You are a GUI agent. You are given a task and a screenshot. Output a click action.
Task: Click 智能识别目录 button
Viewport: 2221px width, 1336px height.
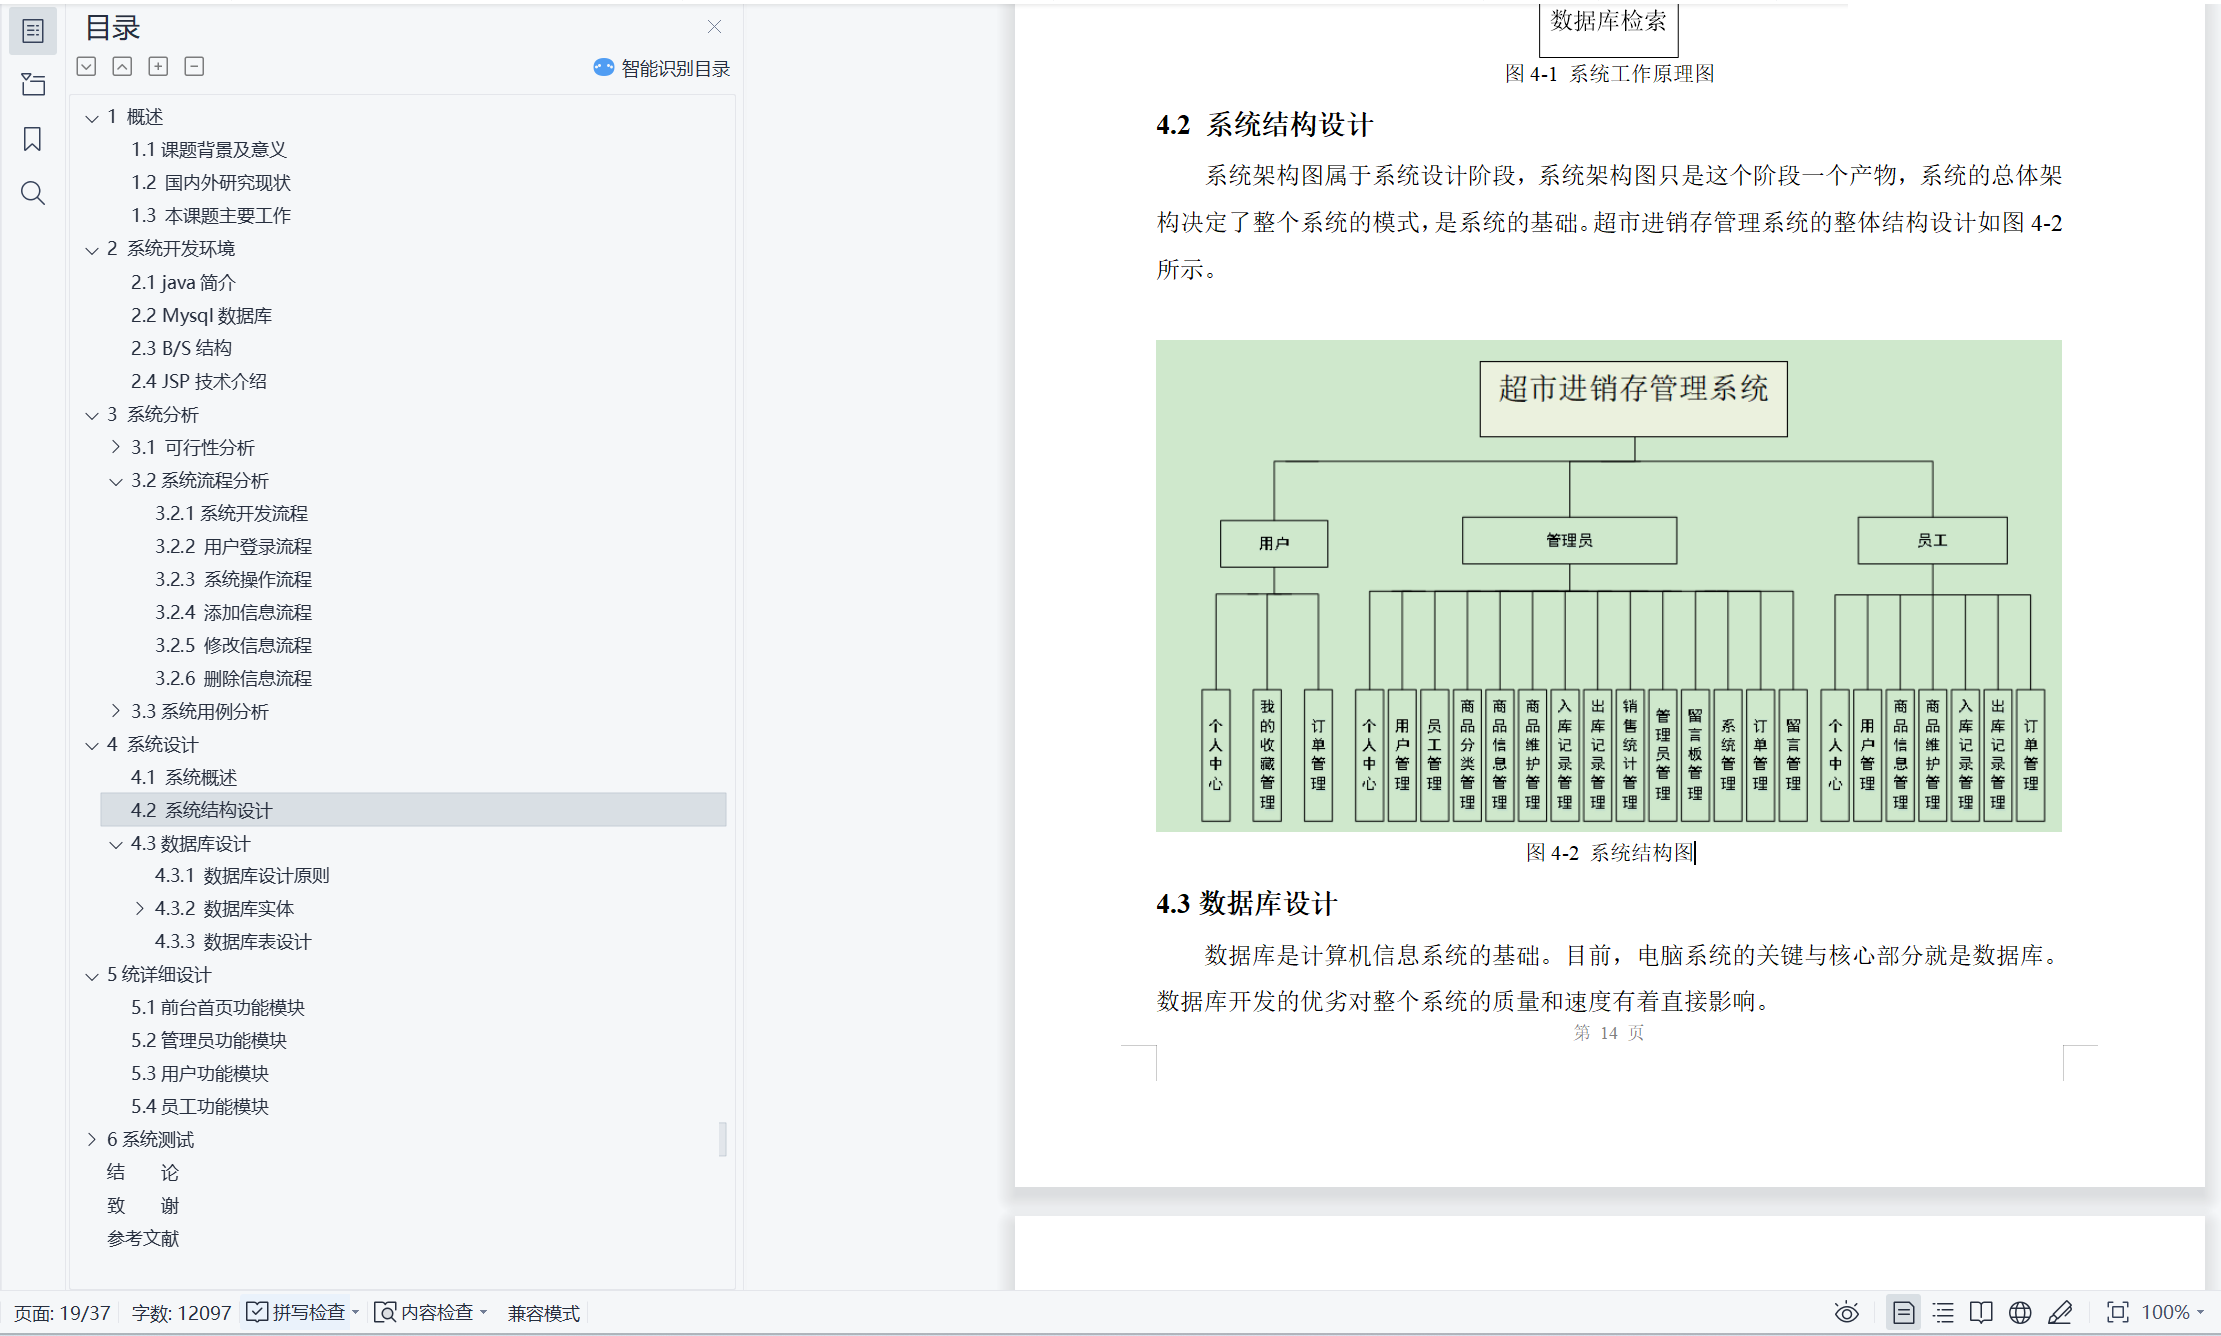click(x=662, y=68)
